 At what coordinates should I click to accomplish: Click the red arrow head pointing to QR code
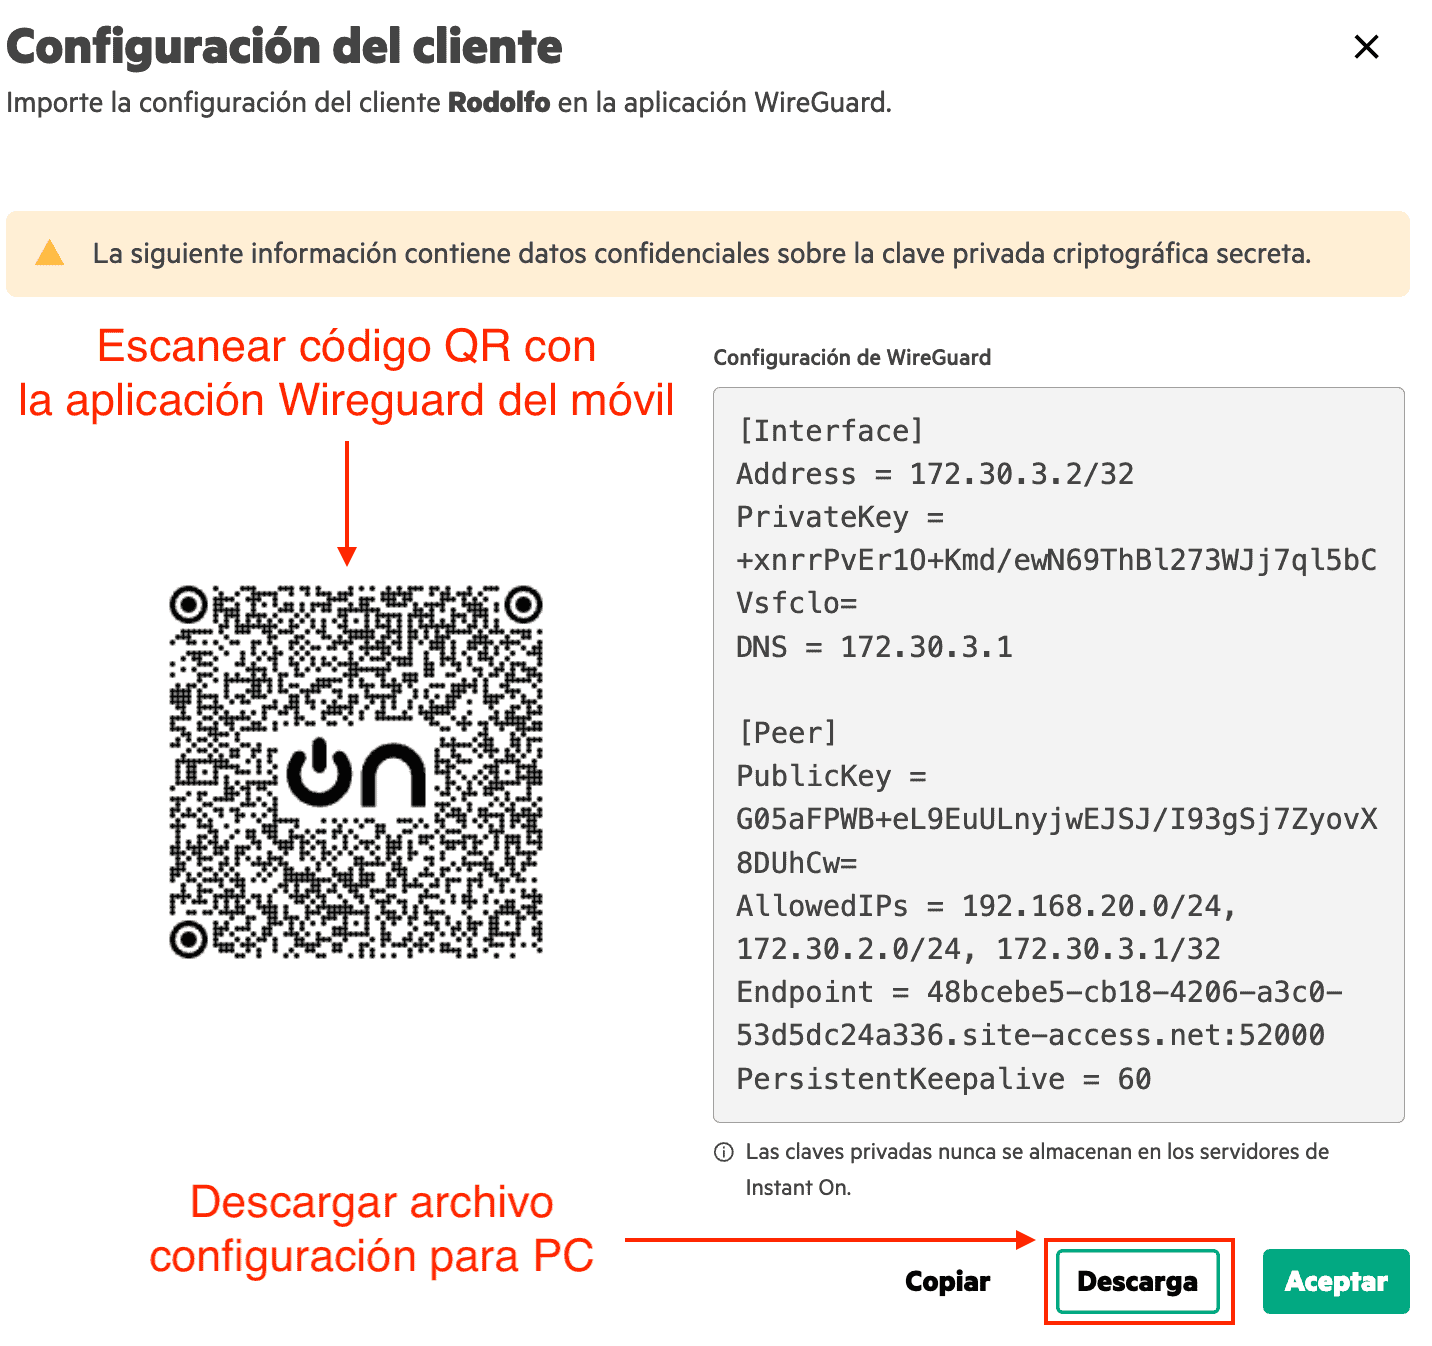point(347,556)
